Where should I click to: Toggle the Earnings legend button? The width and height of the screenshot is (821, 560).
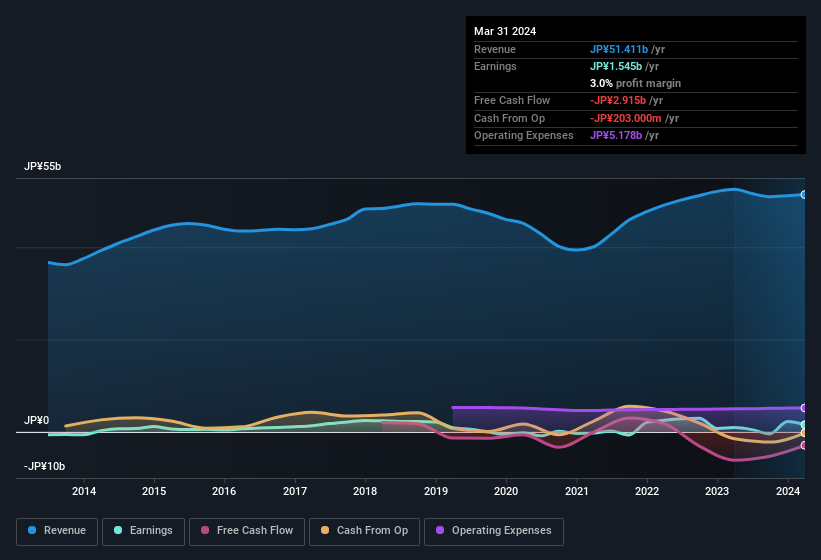point(143,531)
